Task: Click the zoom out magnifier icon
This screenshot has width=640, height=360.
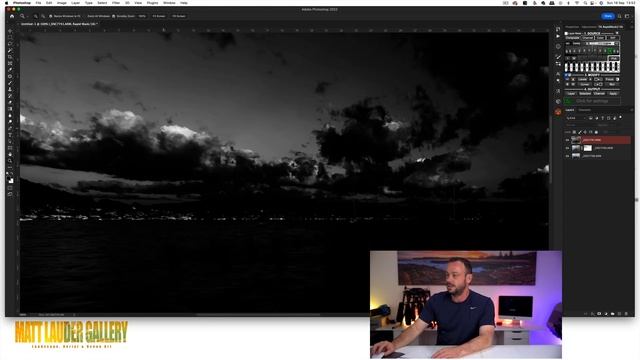Action: 42,16
